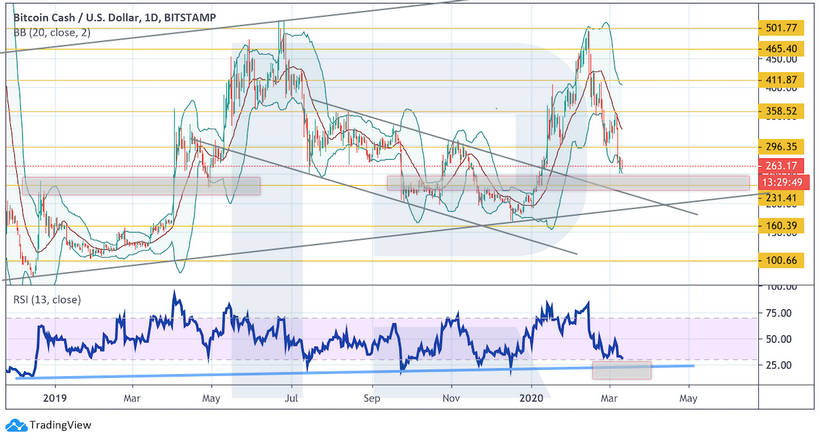Click the 465.40 price level label
820x441 pixels.
click(x=781, y=48)
